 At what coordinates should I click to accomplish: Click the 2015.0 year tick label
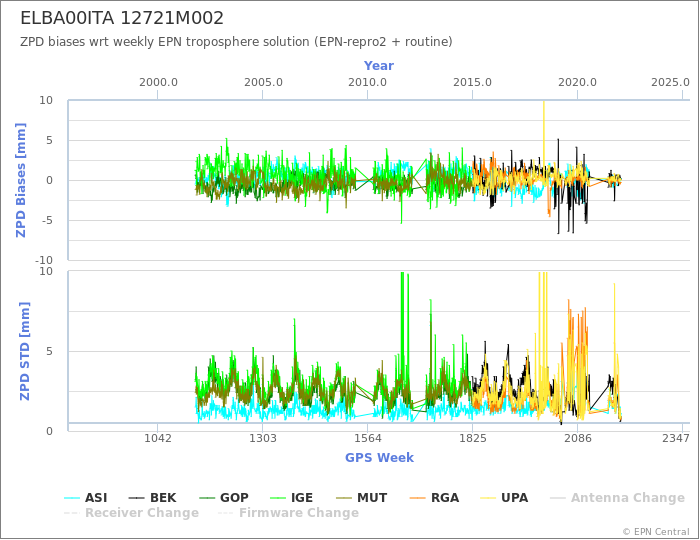(472, 83)
